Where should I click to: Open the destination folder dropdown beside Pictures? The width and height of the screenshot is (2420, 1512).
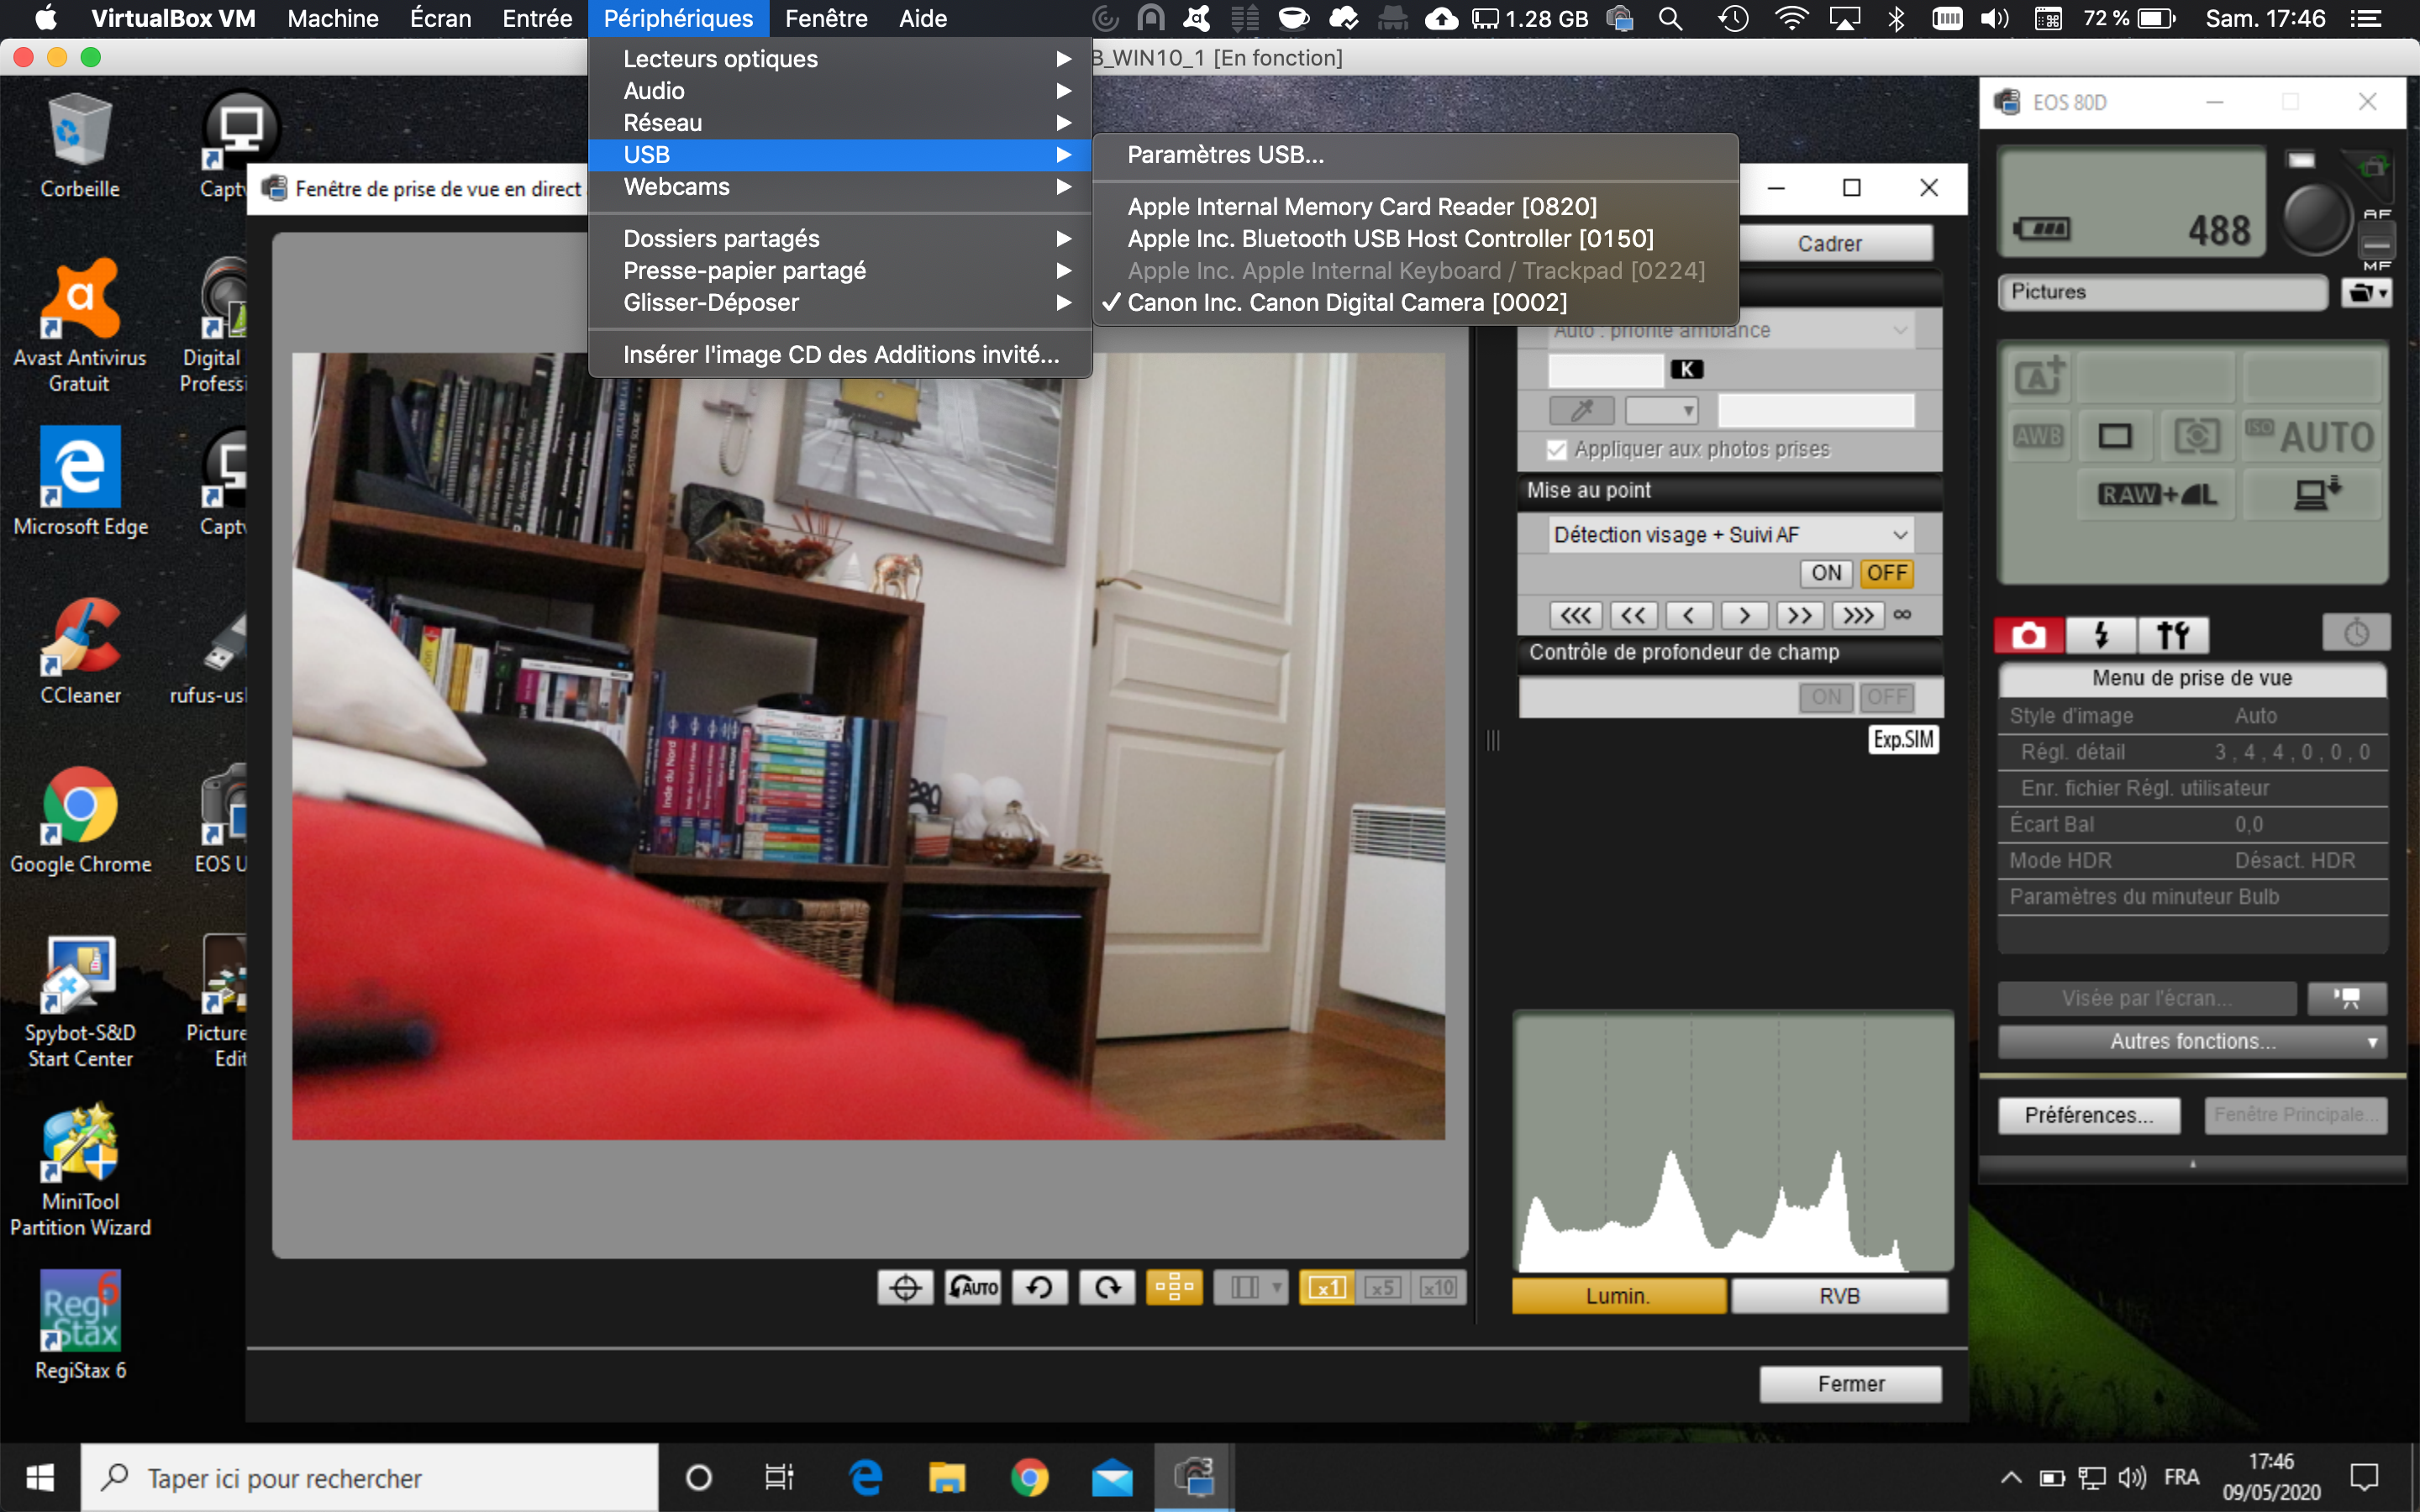coord(2366,293)
